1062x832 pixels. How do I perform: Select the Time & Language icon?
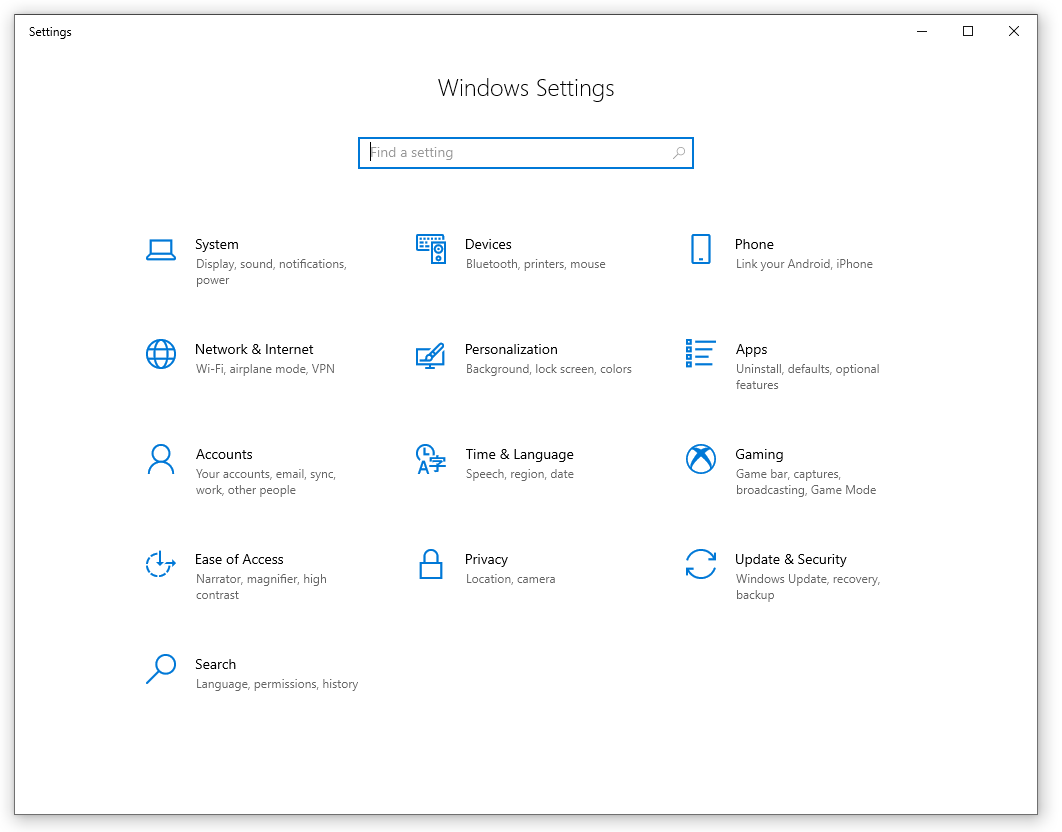(x=430, y=459)
